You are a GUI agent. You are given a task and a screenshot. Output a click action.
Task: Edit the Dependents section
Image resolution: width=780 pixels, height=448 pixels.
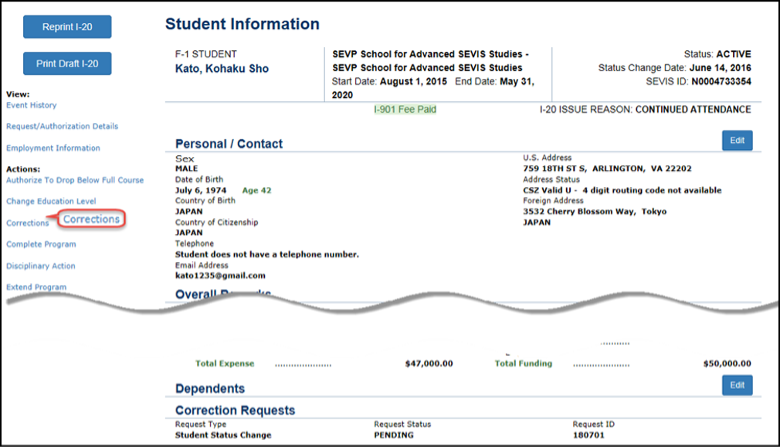737,385
